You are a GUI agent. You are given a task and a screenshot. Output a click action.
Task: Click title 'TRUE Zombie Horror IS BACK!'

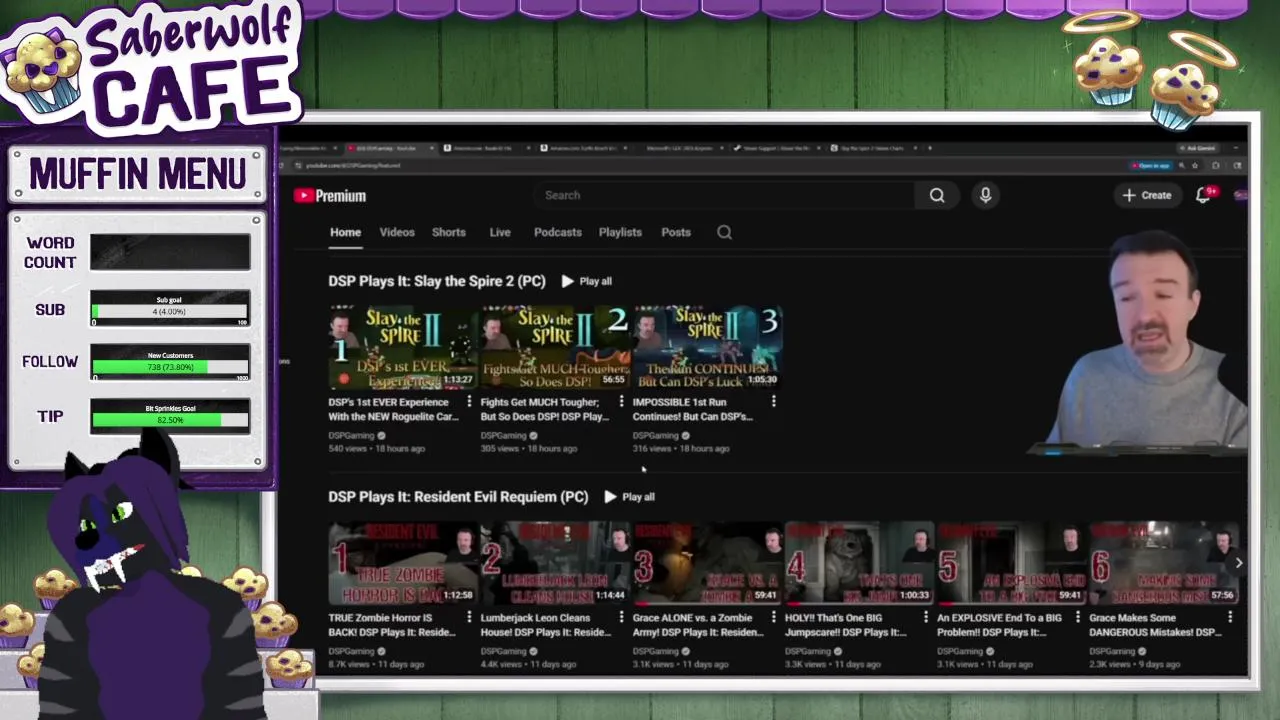(x=393, y=625)
